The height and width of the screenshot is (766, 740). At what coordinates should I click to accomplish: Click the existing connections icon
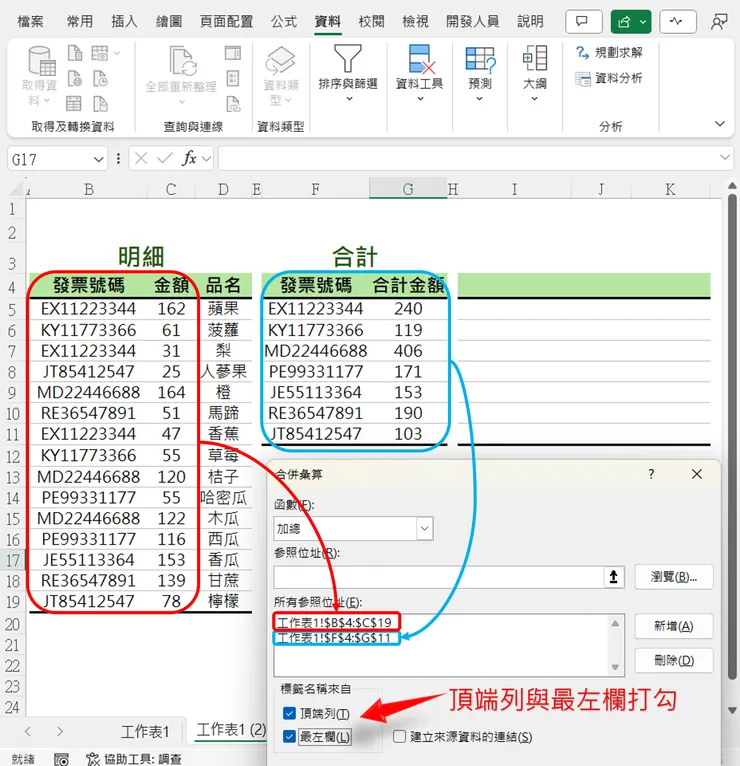(x=100, y=104)
